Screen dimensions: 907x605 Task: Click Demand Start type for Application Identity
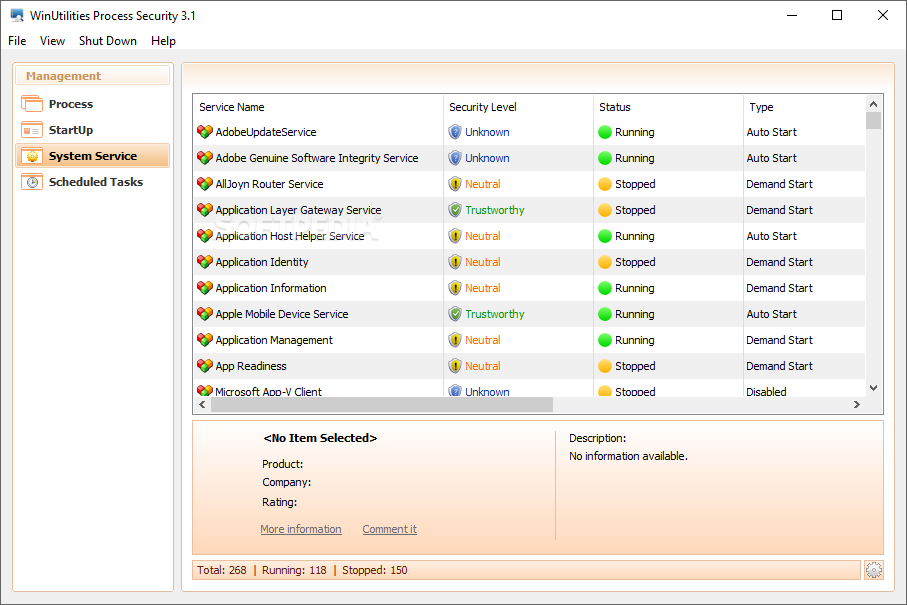(x=779, y=262)
